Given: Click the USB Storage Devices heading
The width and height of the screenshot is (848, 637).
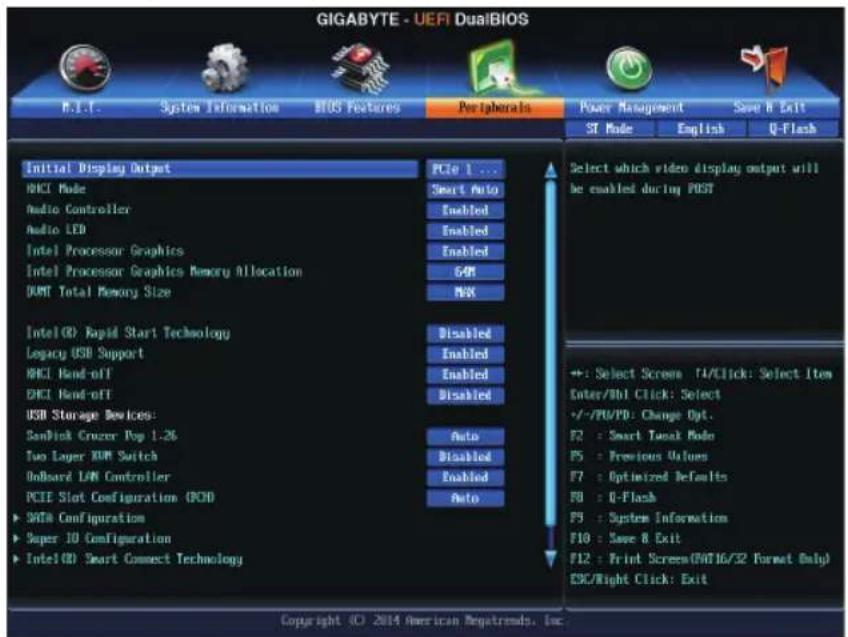Looking at the screenshot, I should pyautogui.click(x=91, y=415).
